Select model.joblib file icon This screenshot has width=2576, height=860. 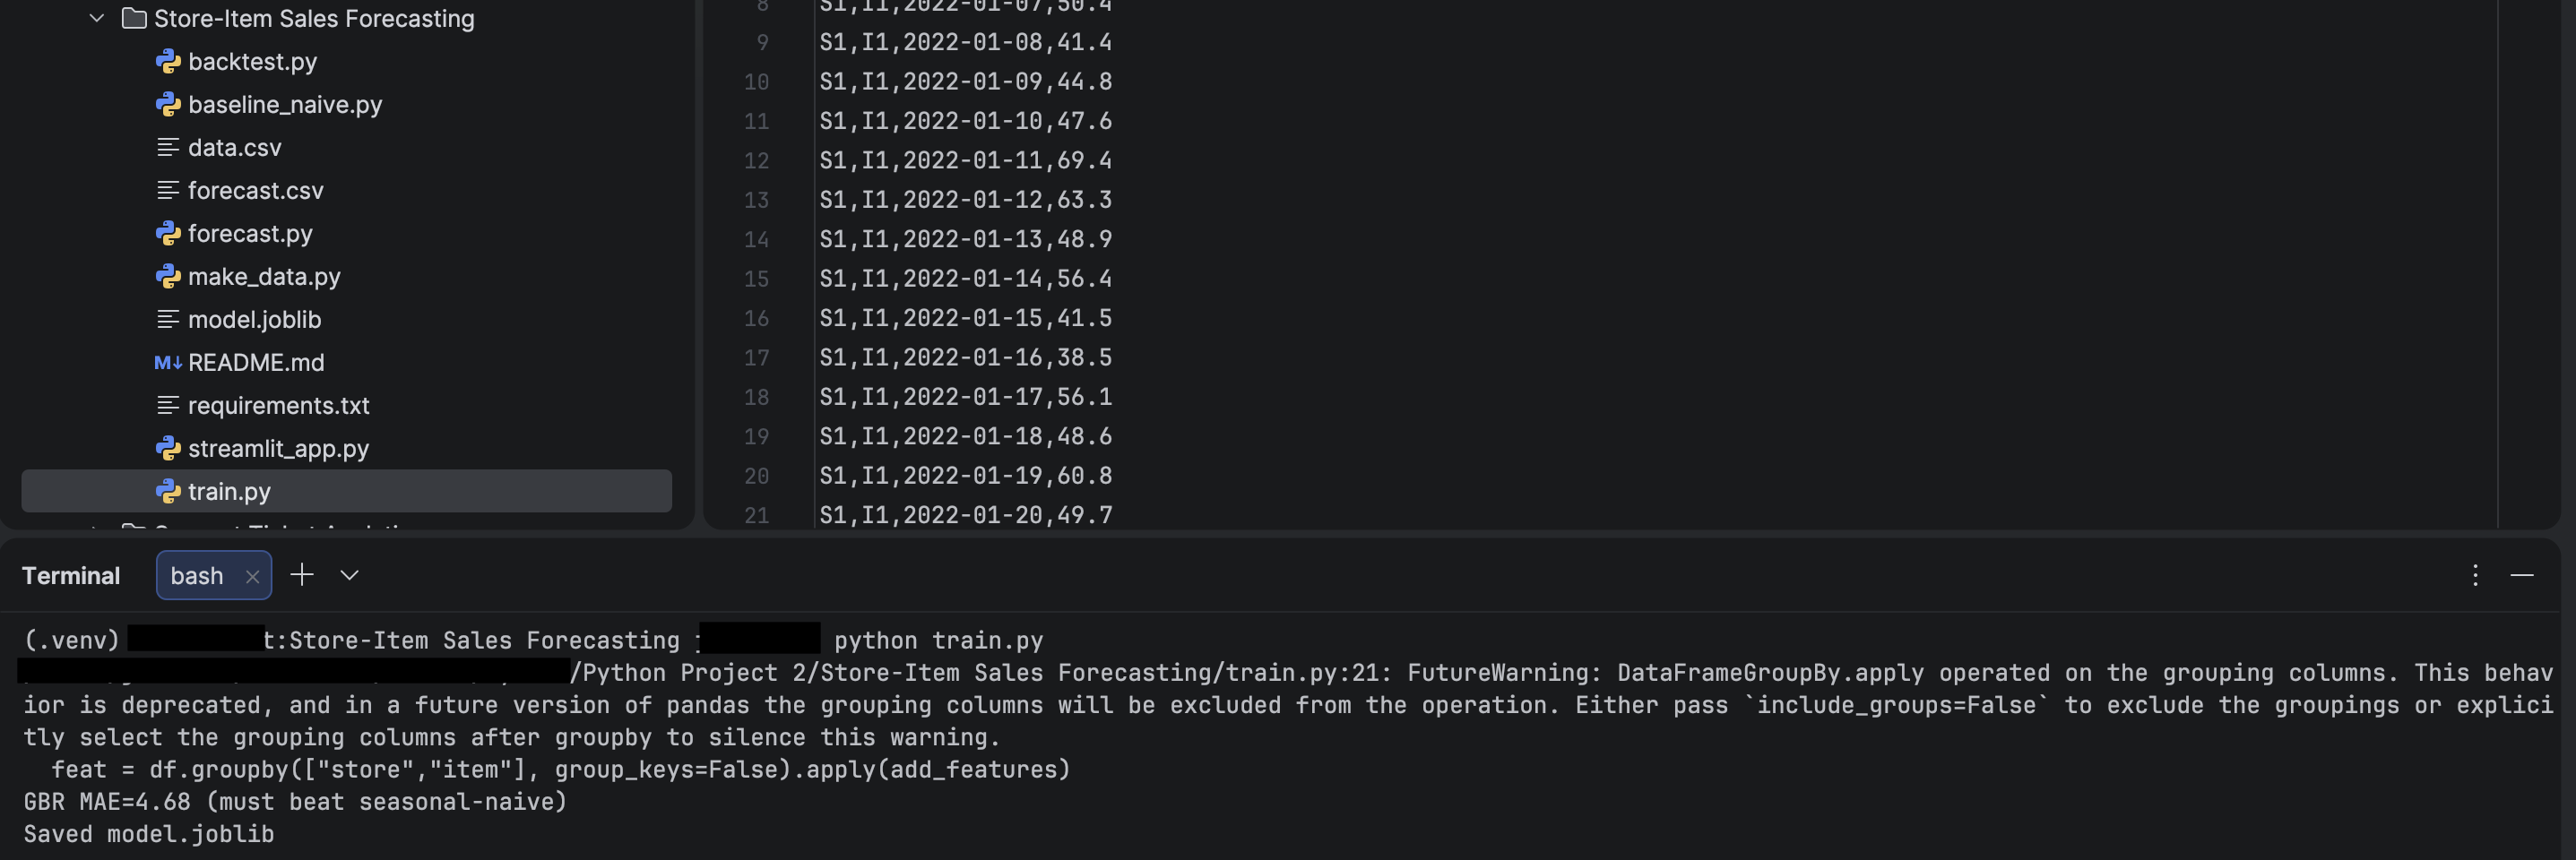click(168, 320)
